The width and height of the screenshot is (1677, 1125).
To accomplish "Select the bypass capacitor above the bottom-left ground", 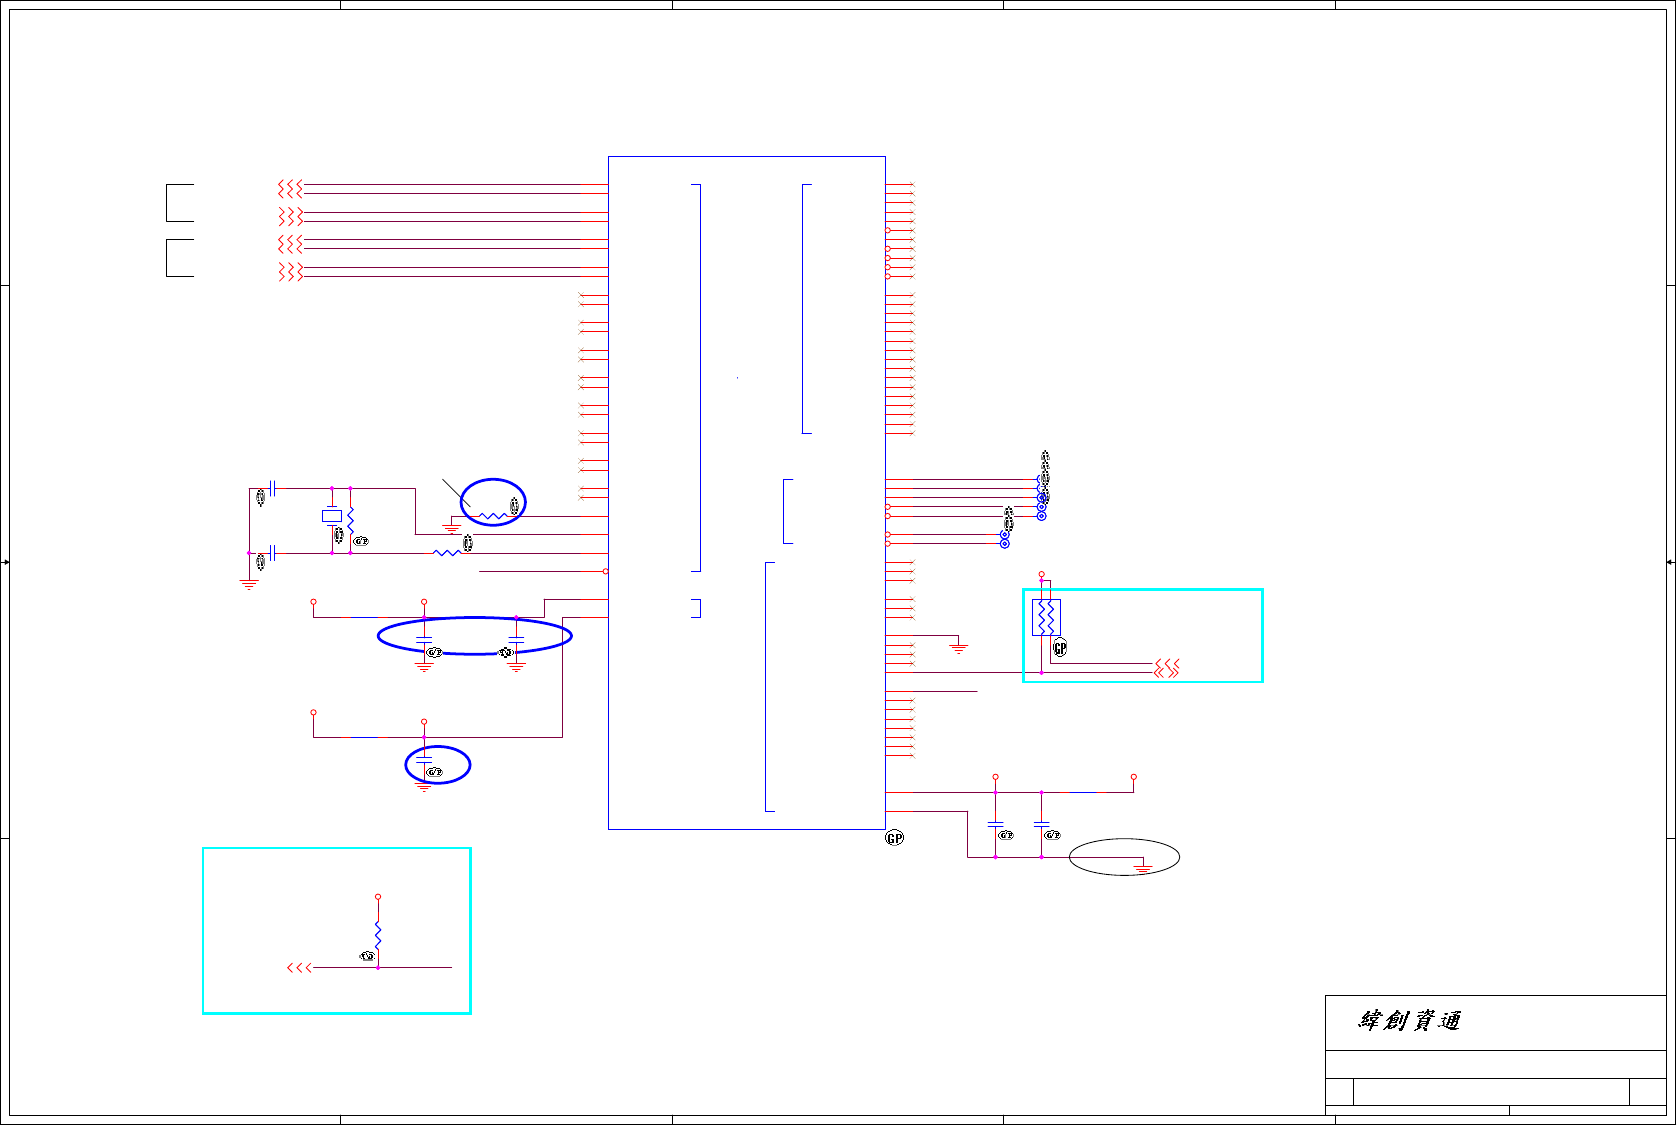I will tap(424, 759).
